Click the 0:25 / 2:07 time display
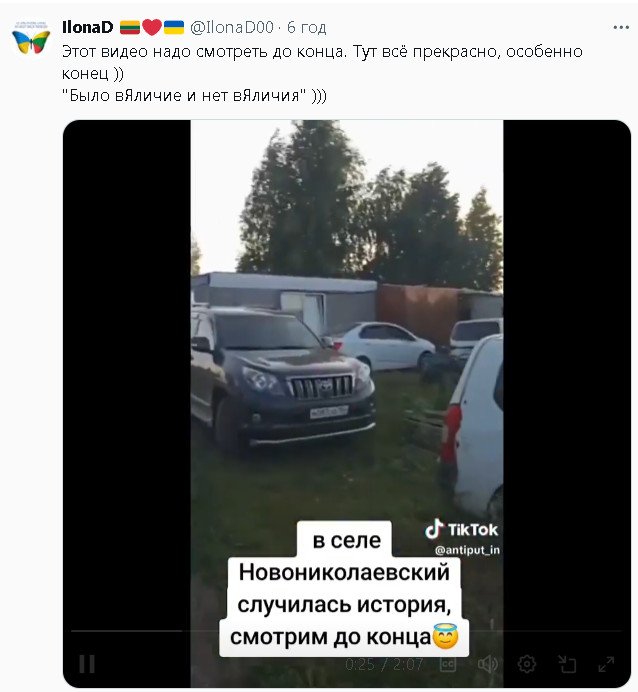Viewport: 638px width, 692px height. tap(384, 664)
